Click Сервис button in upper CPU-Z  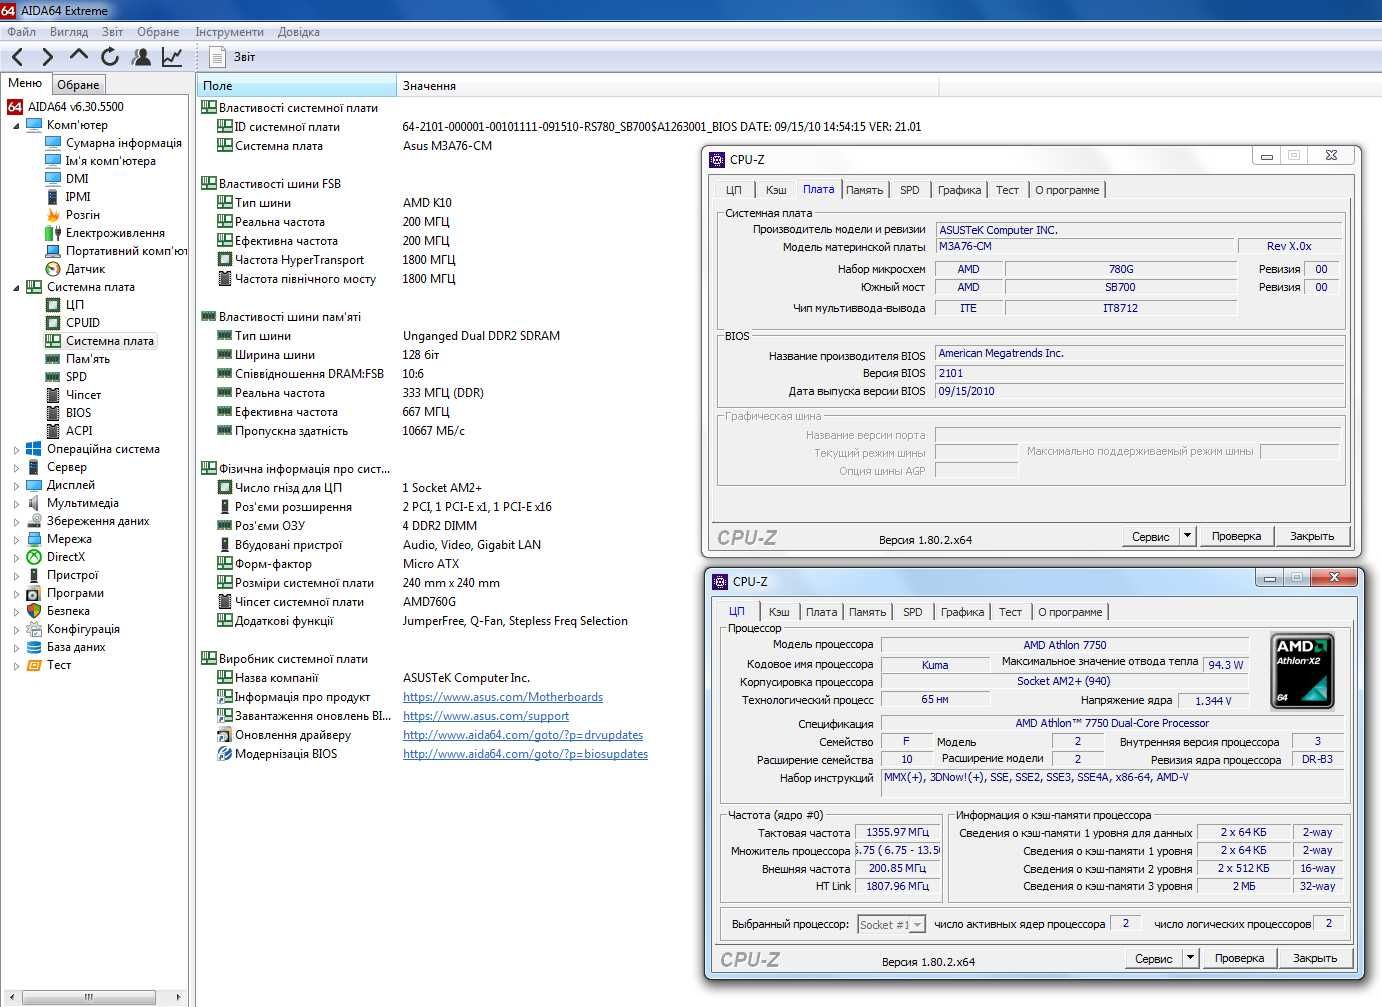(x=1150, y=536)
